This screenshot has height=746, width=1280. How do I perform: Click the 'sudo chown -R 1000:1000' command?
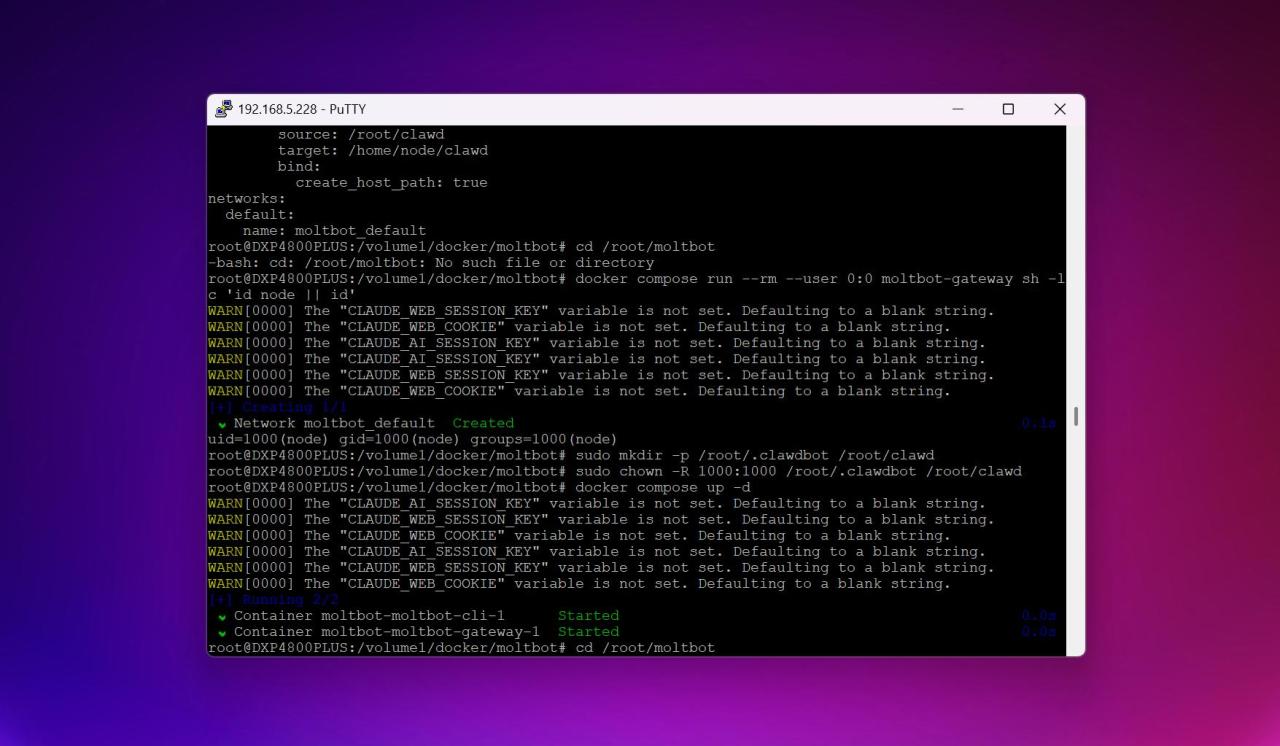799,471
